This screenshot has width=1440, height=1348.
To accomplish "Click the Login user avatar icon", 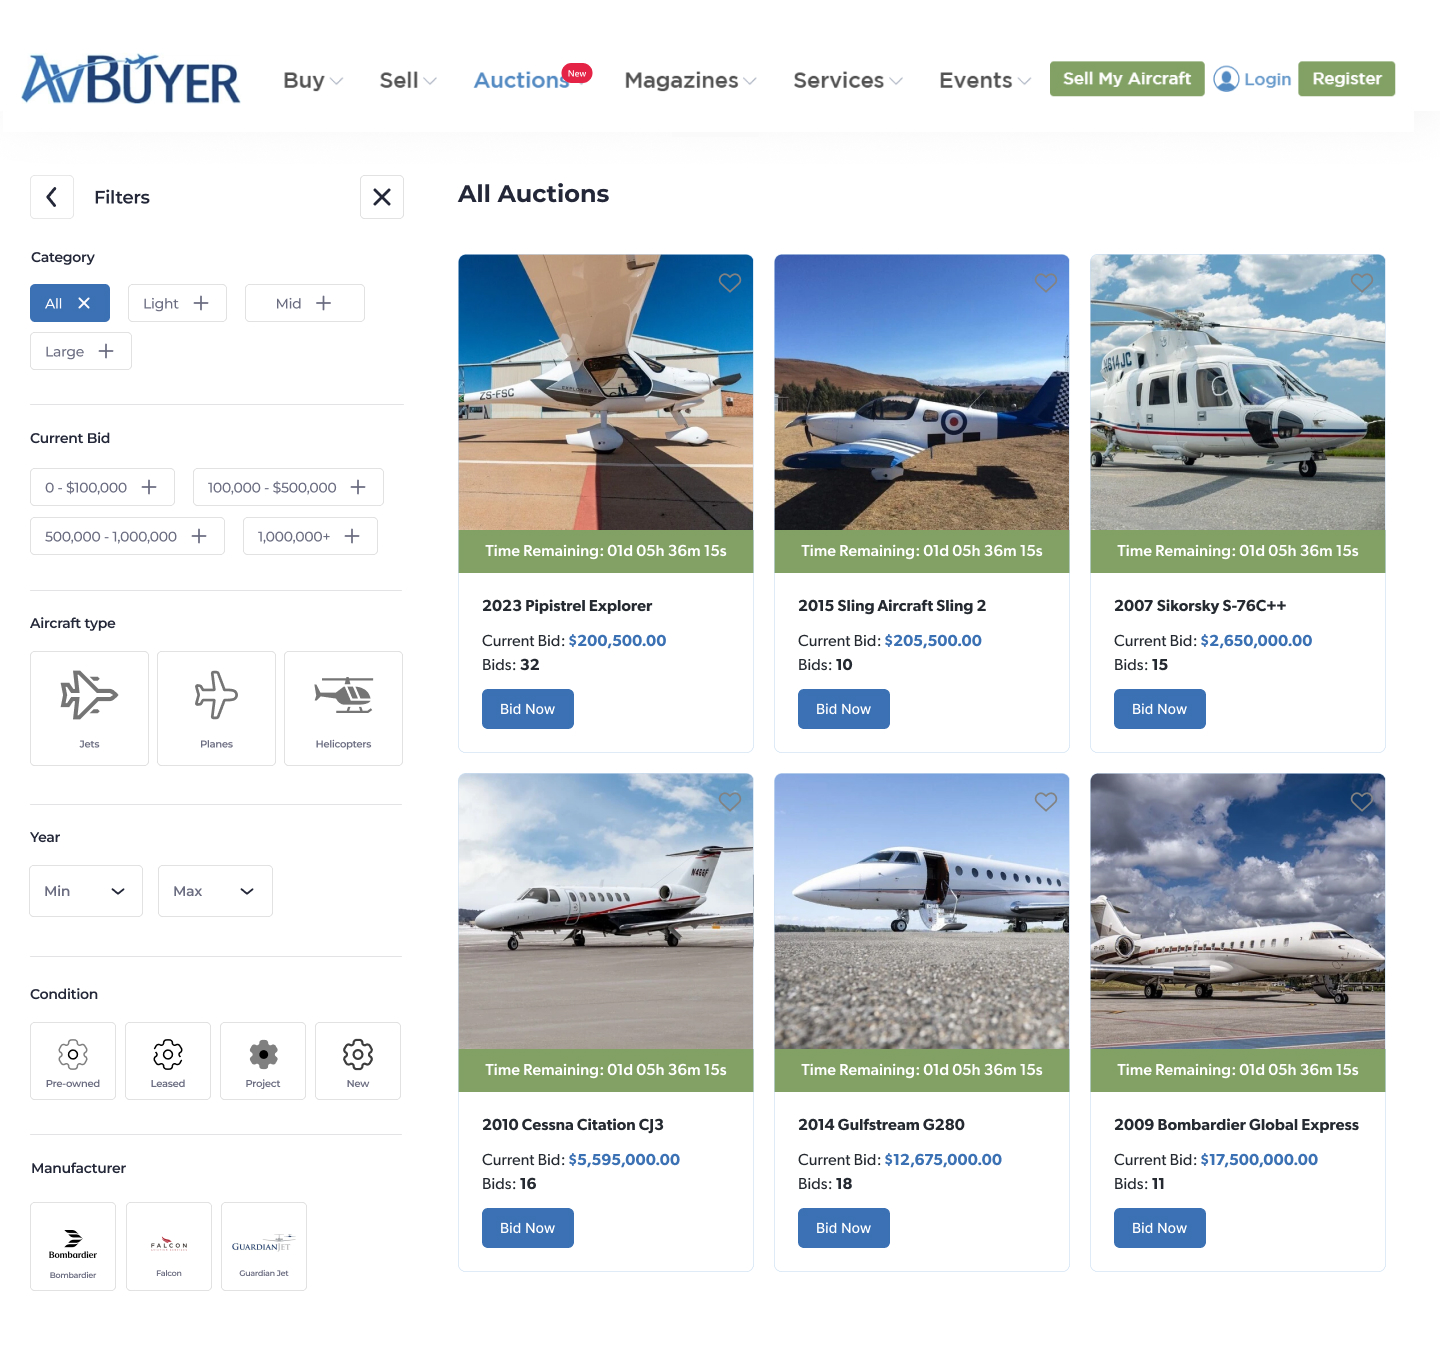I will pos(1226,79).
